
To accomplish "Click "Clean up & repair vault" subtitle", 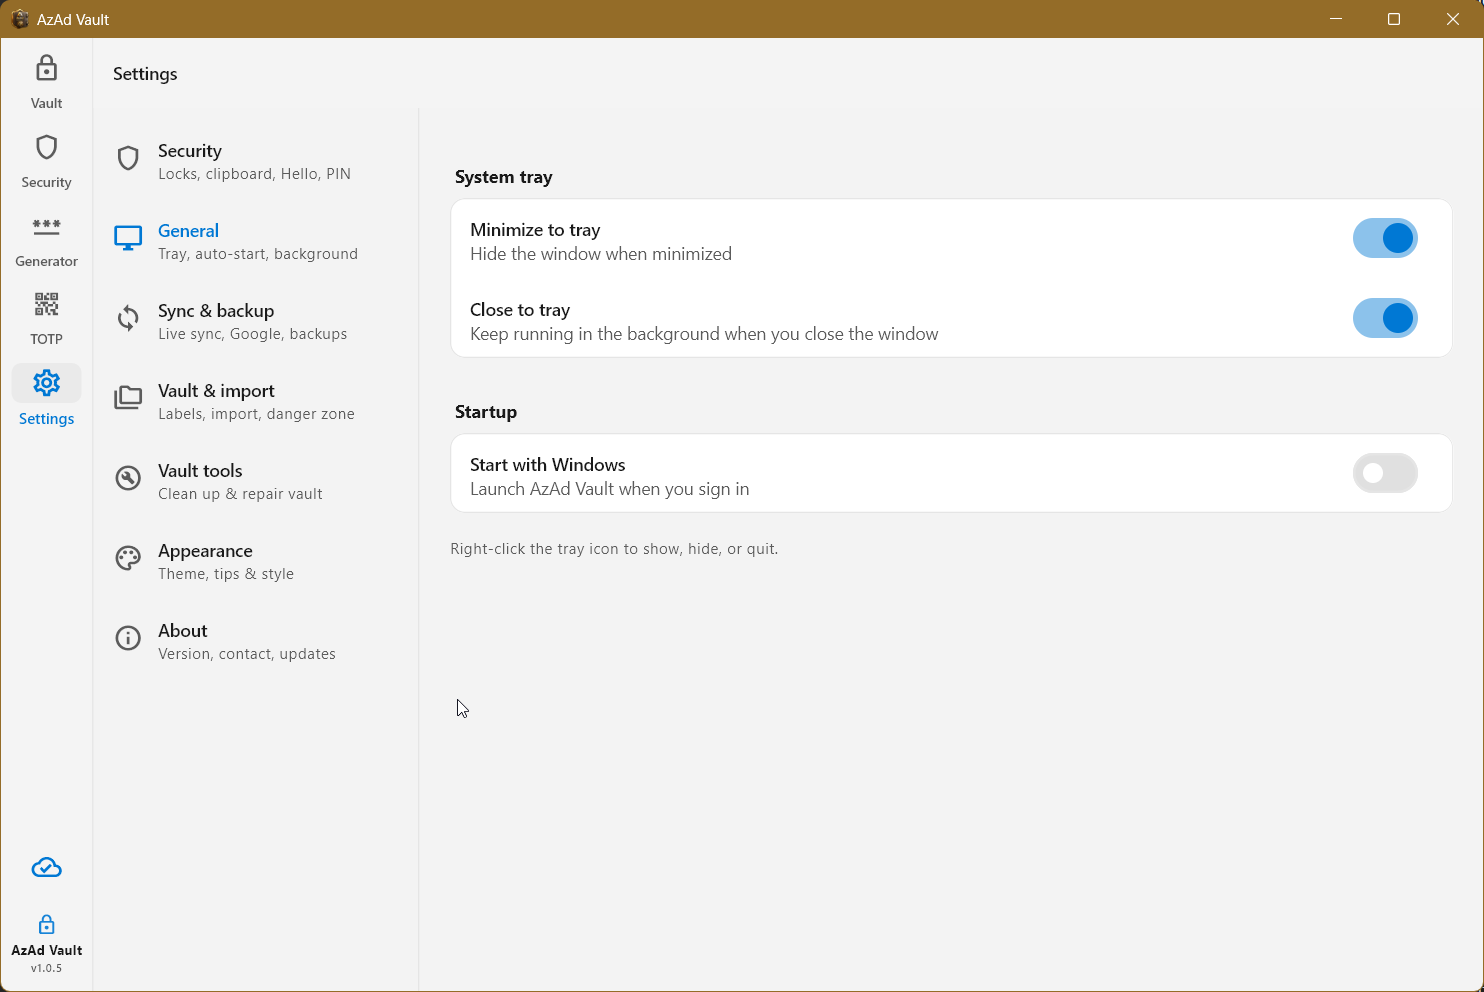I will coord(240,494).
